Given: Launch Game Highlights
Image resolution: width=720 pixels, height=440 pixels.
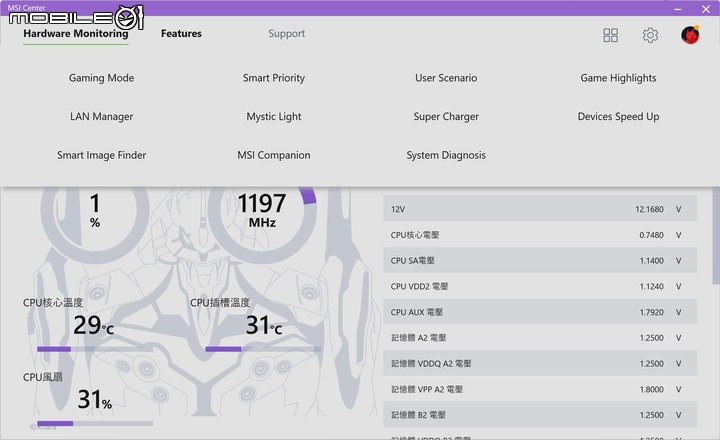Looking at the screenshot, I should (618, 78).
